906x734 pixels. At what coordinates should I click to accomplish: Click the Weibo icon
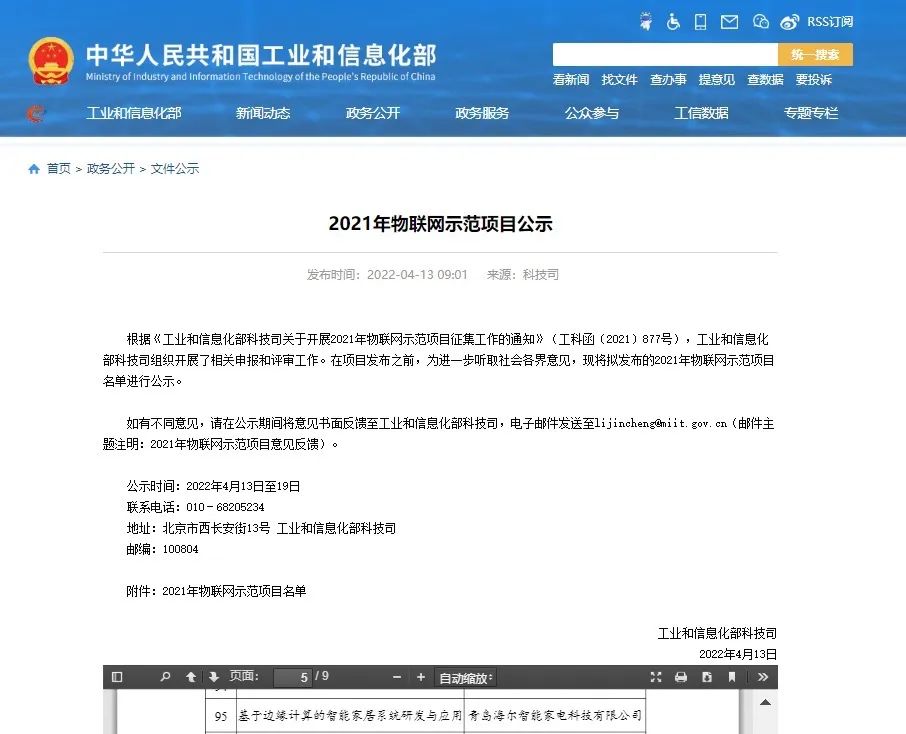tap(791, 21)
